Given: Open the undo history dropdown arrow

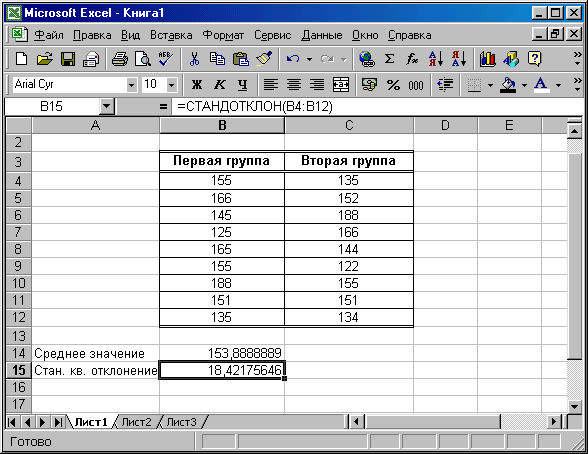Looking at the screenshot, I should (x=309, y=59).
